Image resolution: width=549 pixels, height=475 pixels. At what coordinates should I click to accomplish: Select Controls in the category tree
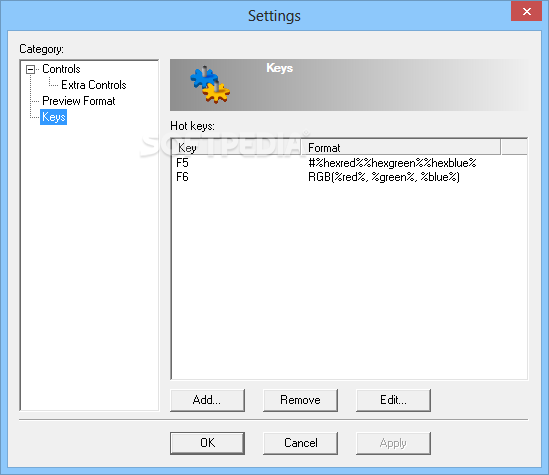coord(61,69)
